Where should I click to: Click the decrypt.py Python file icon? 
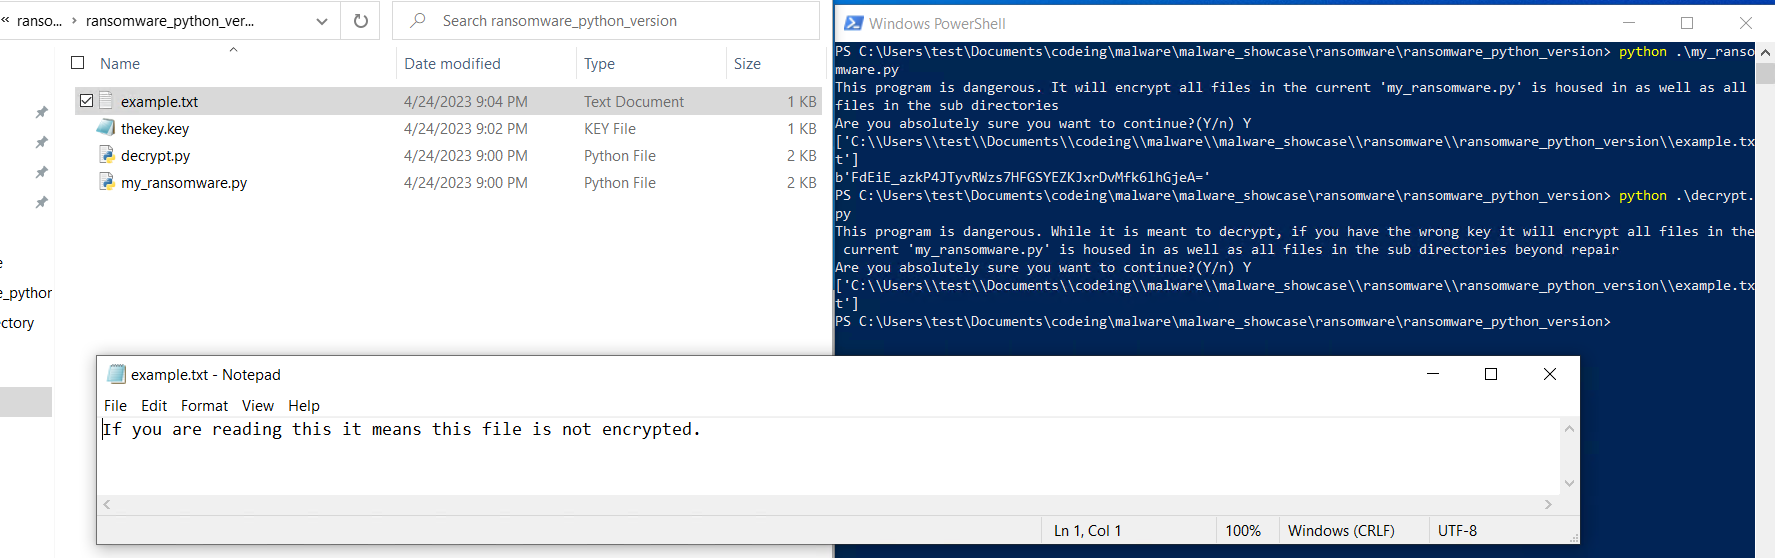click(x=106, y=155)
